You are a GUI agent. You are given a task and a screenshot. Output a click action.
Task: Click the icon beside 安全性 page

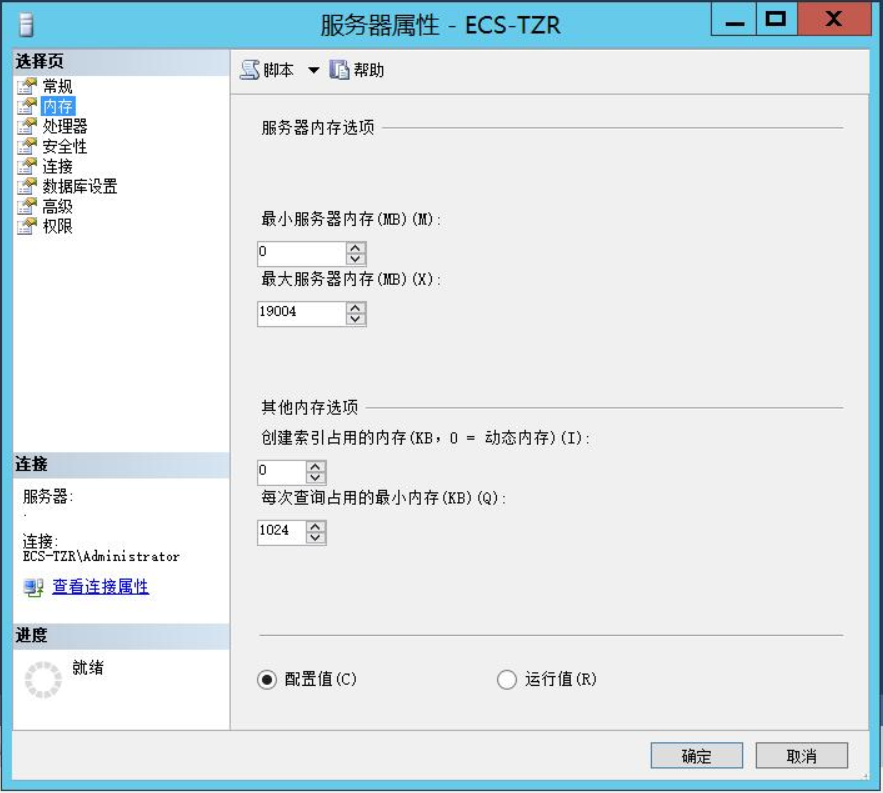26,146
